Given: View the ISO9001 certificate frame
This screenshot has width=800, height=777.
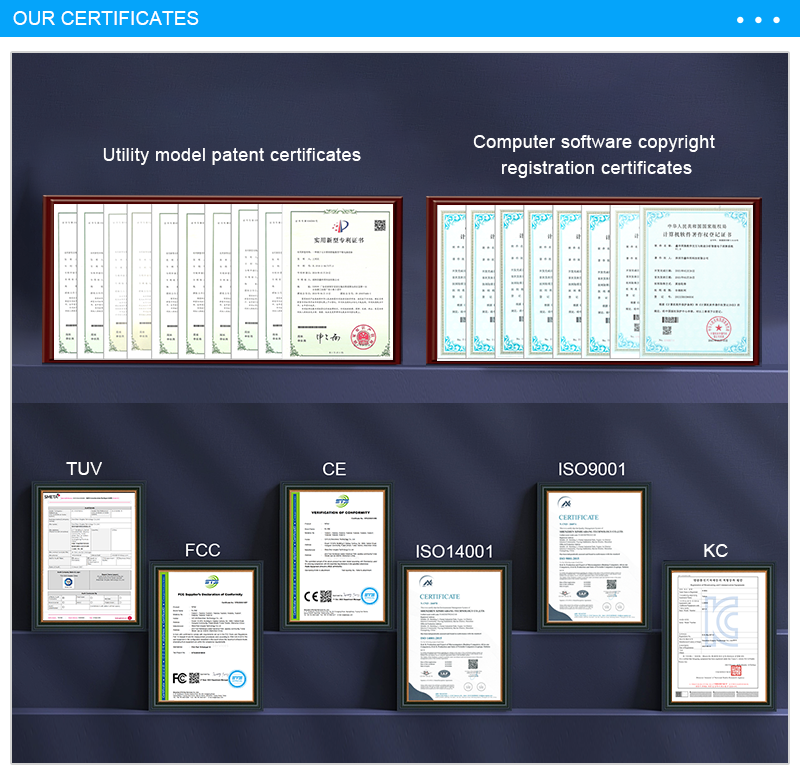Looking at the screenshot, I should (593, 556).
